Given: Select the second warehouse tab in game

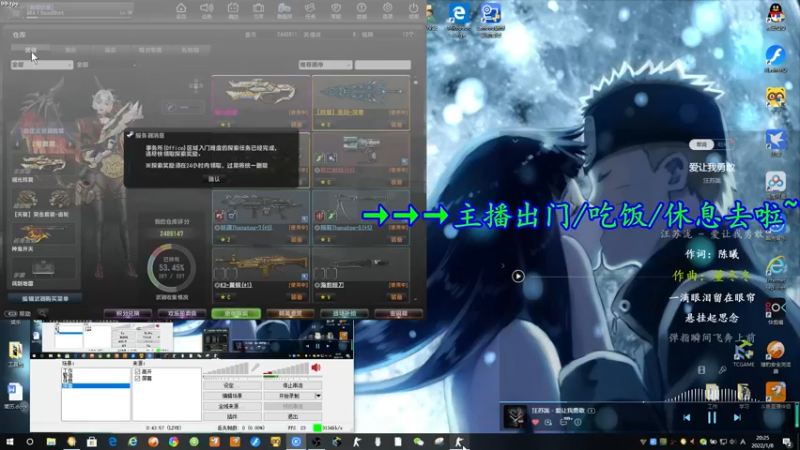Looking at the screenshot, I should [x=70, y=49].
